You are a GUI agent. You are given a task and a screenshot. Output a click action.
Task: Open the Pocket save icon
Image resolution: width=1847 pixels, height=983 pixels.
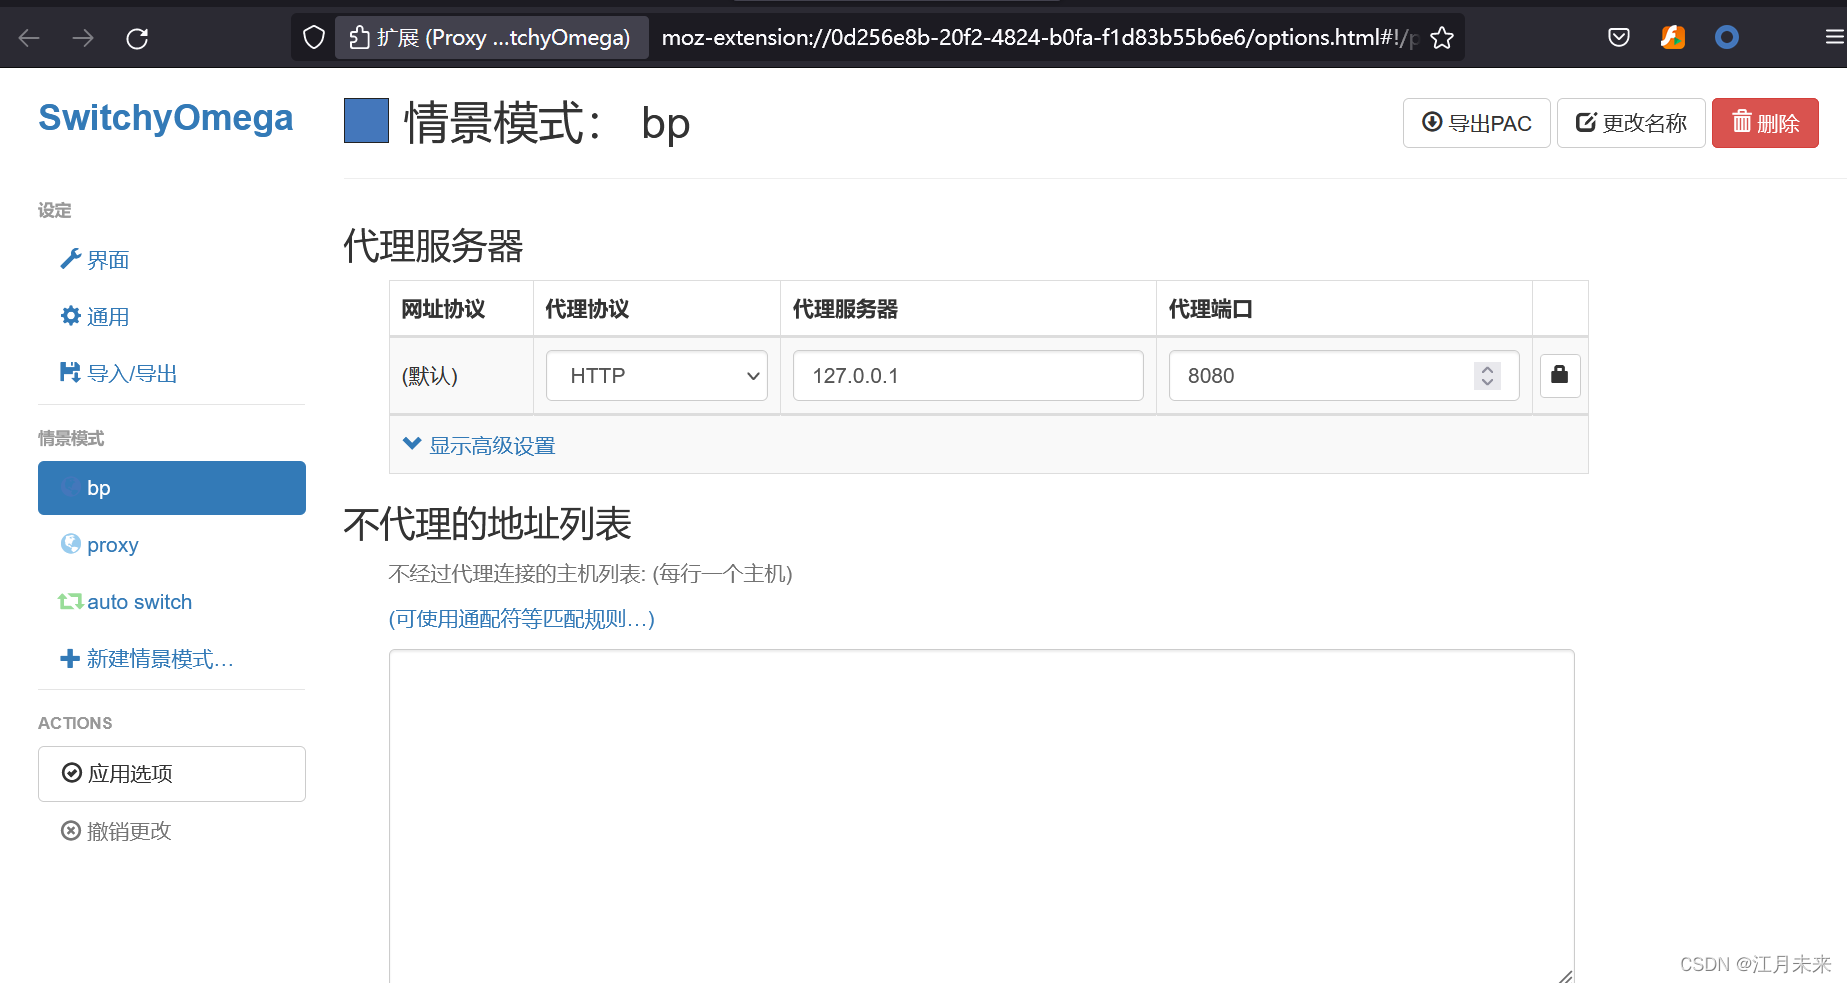click(1619, 38)
